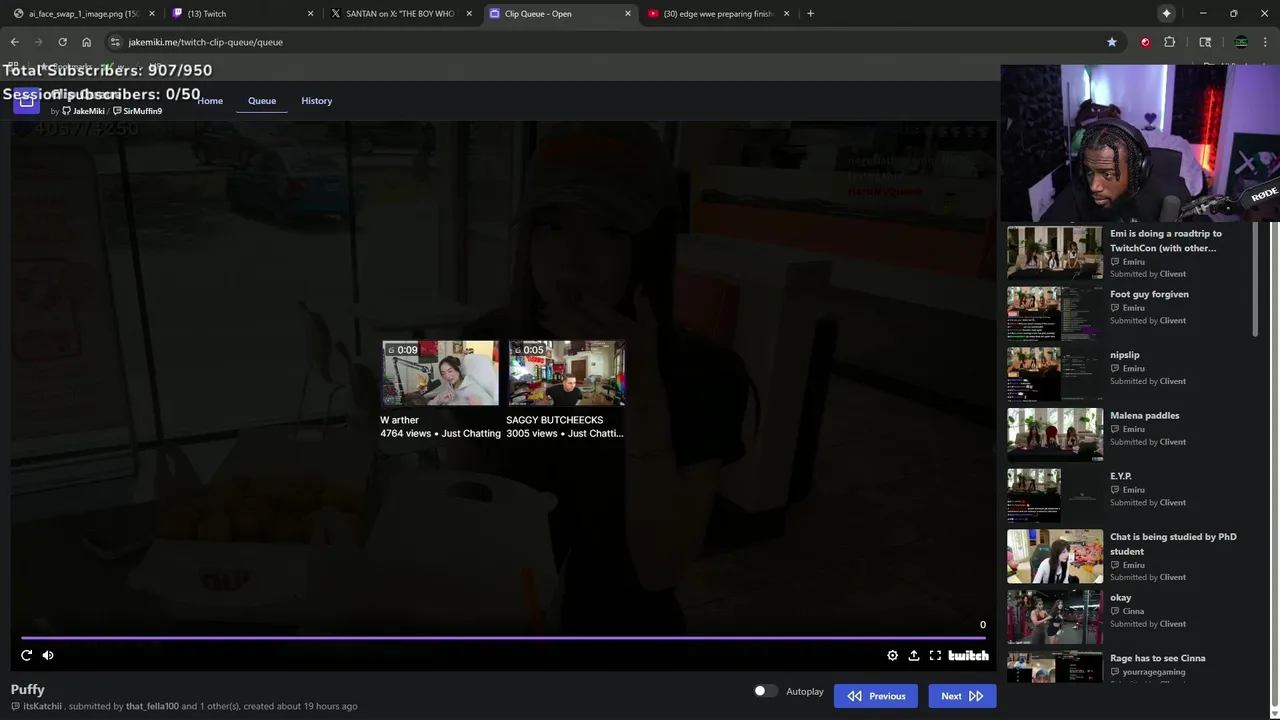Open the player settings gear

click(893, 655)
